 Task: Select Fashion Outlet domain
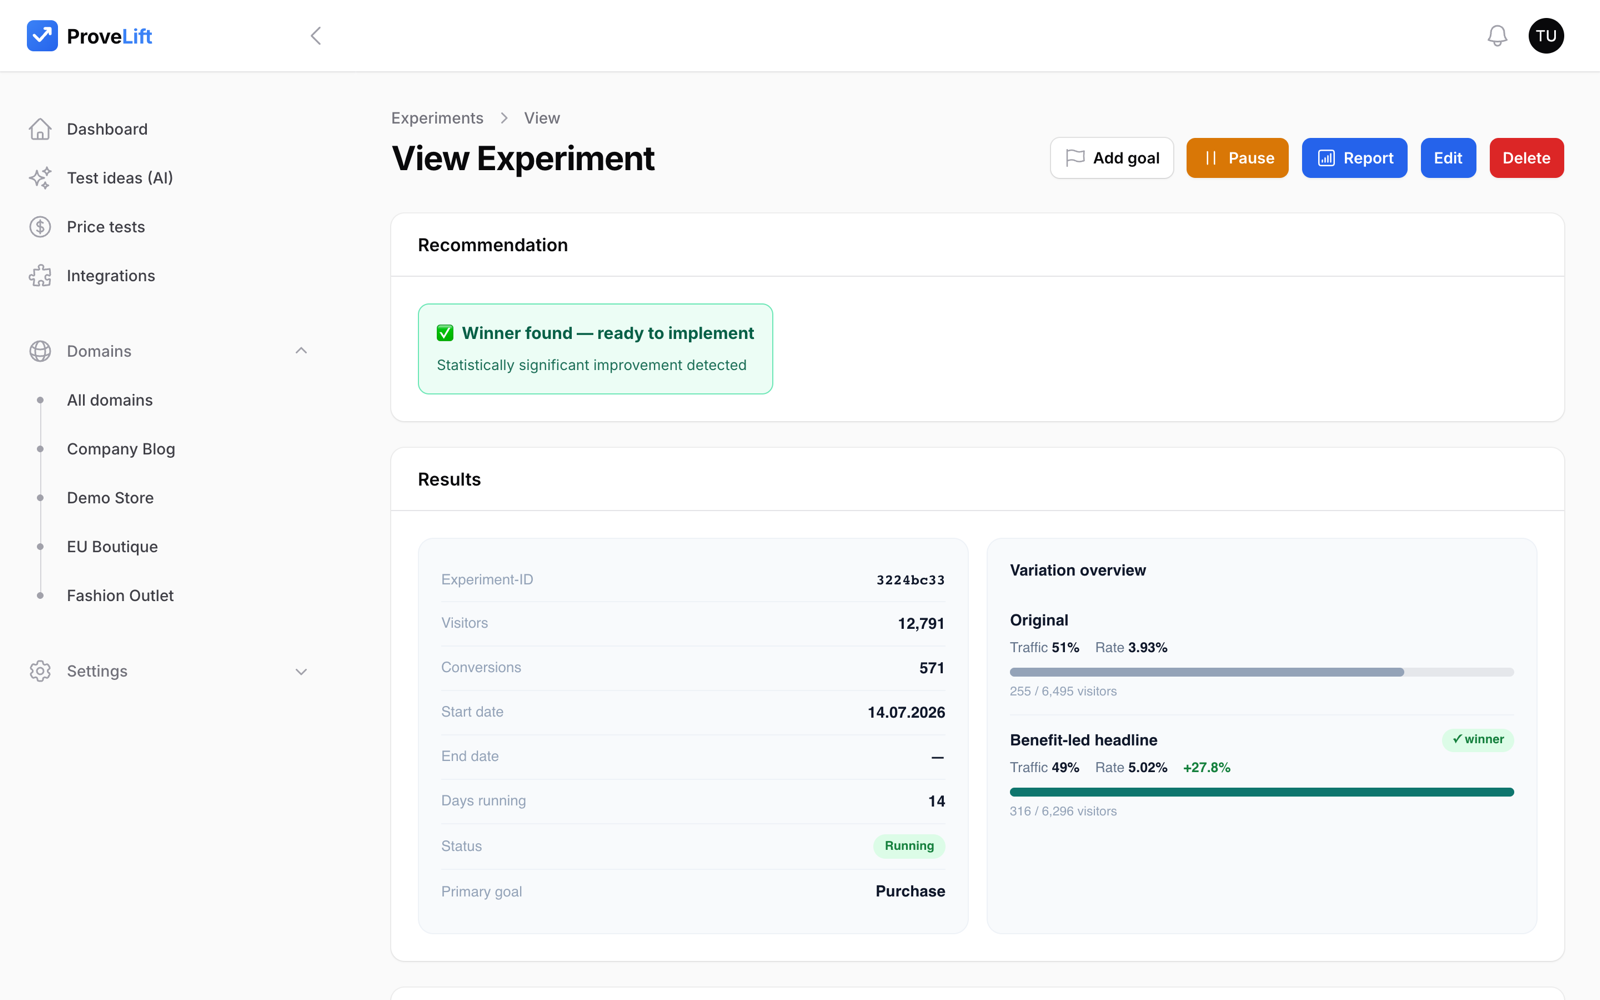pos(120,596)
